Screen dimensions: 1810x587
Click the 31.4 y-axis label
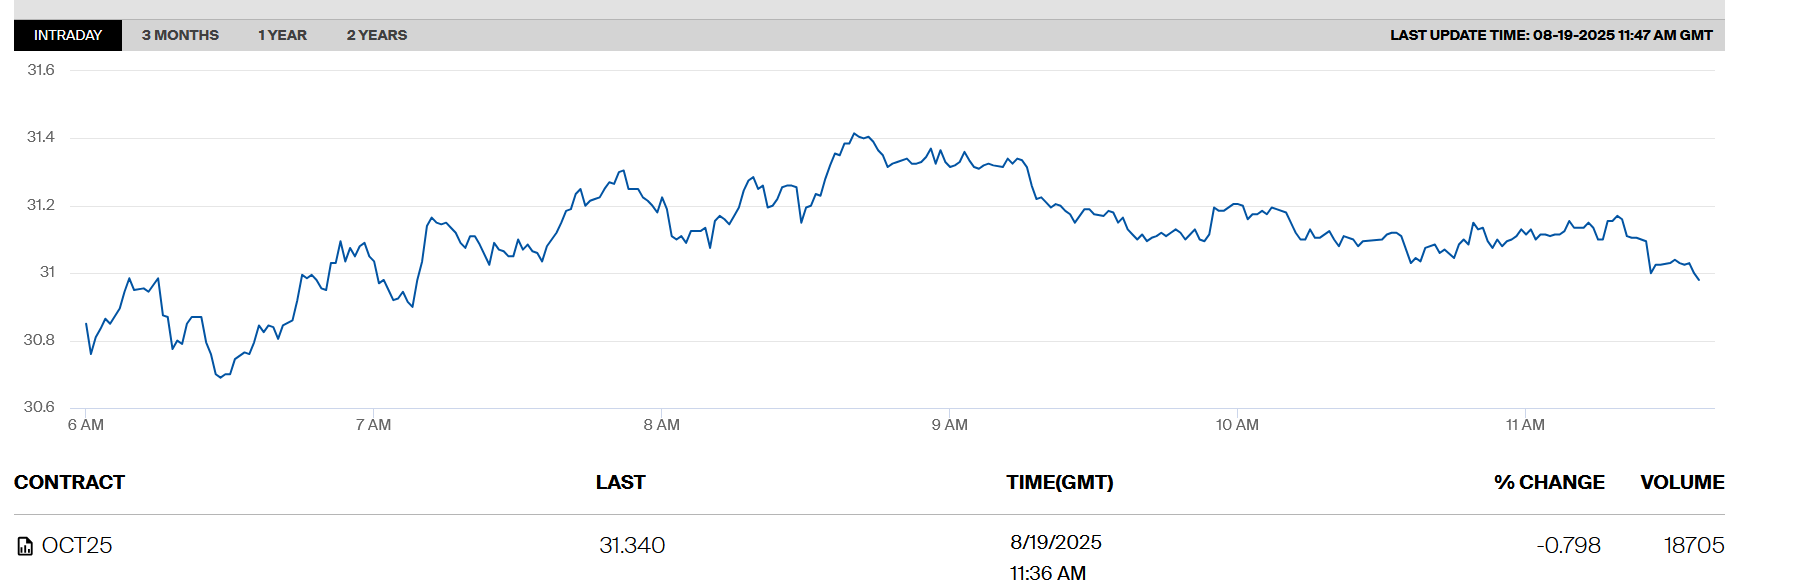point(41,137)
